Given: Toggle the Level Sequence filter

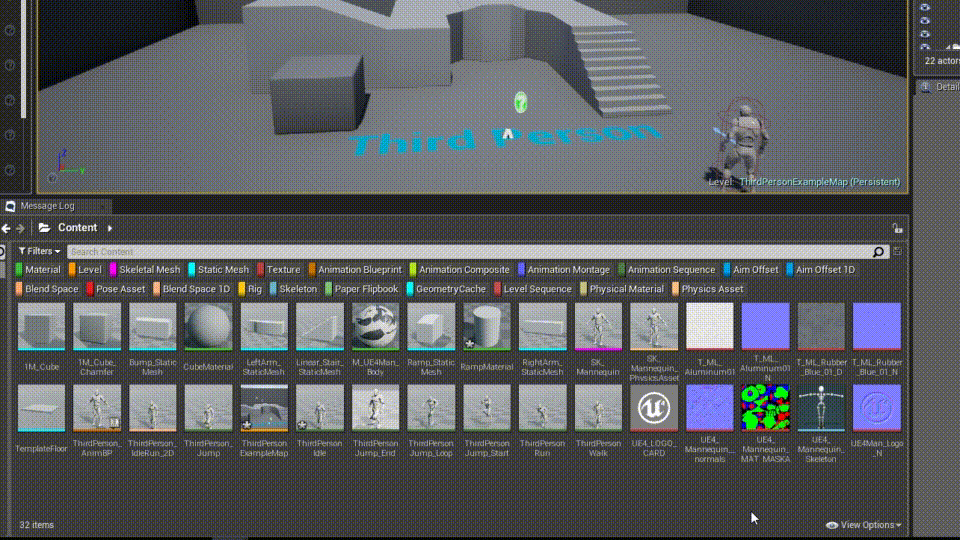Looking at the screenshot, I should click(x=533, y=289).
